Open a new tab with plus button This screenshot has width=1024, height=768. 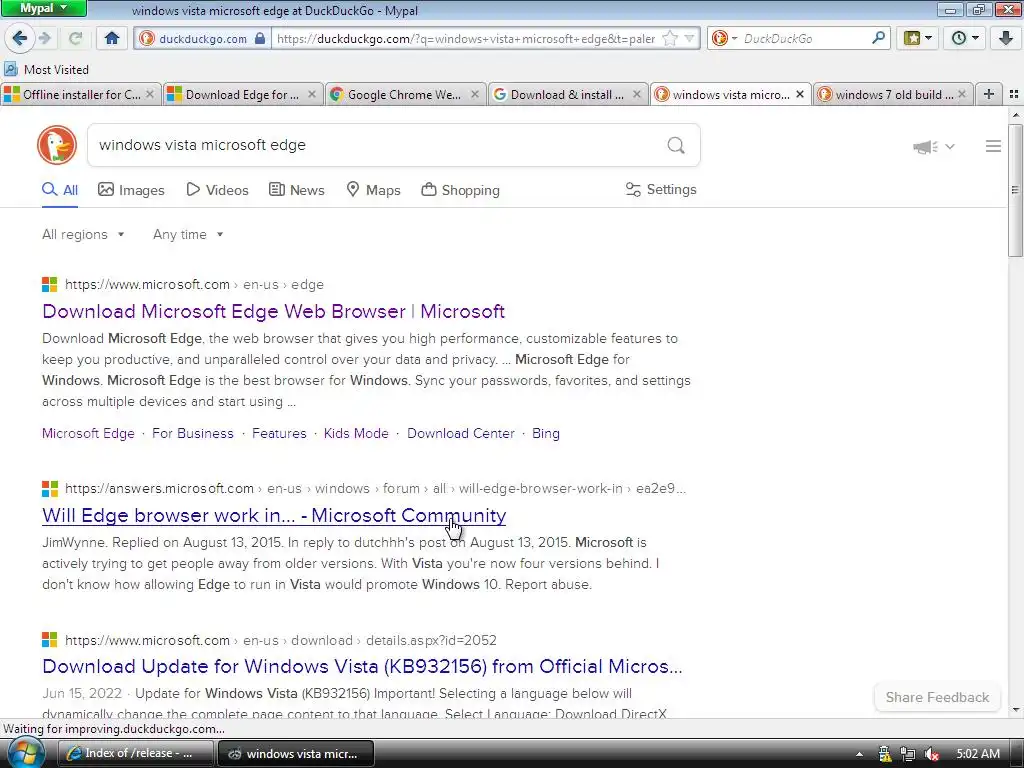[989, 95]
